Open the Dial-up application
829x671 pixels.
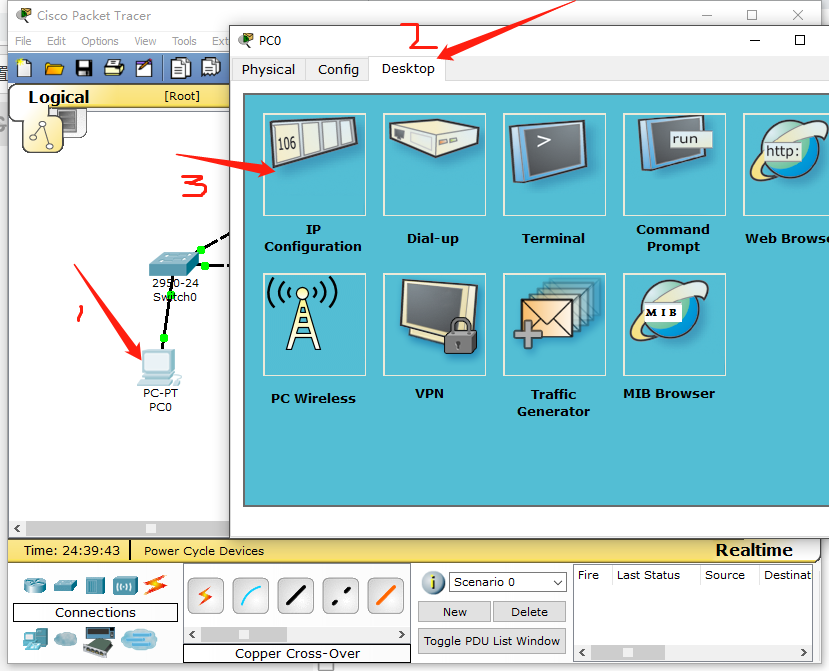[434, 164]
